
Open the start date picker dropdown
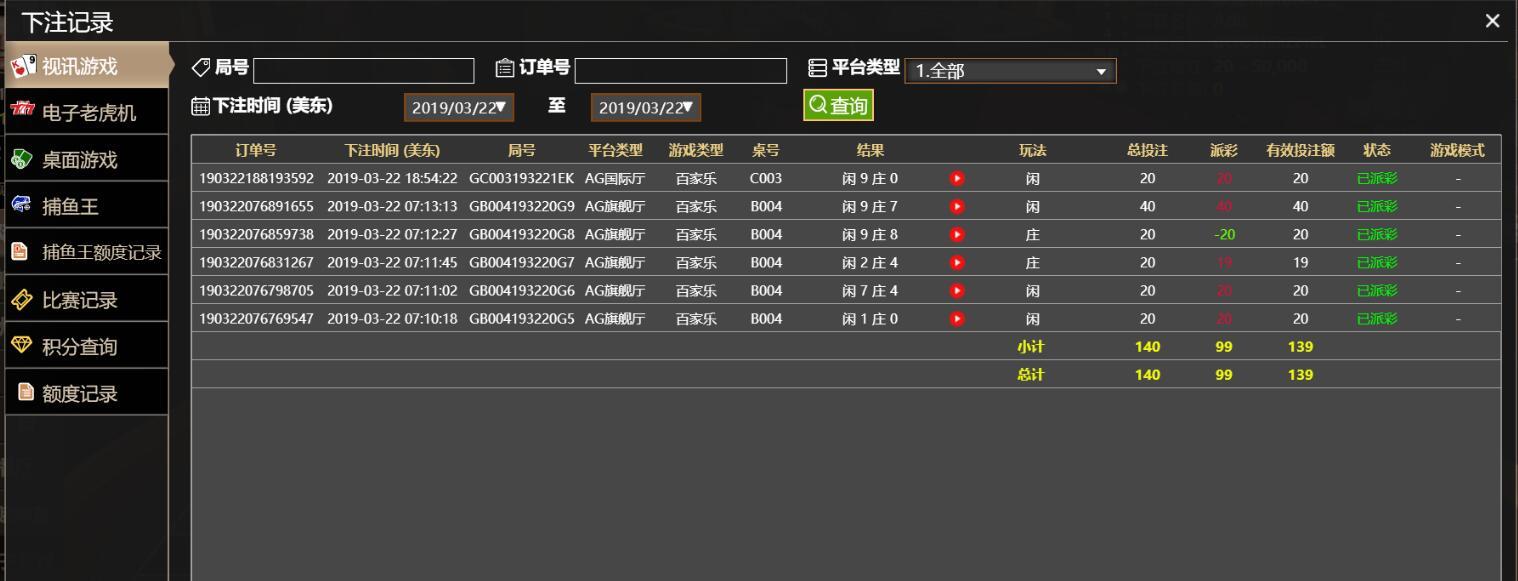click(459, 107)
